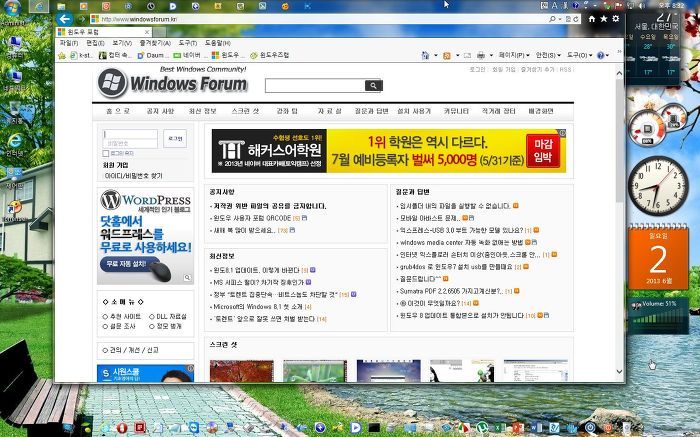
Task: Open the DLL 자료실 link
Action: click(x=171, y=316)
